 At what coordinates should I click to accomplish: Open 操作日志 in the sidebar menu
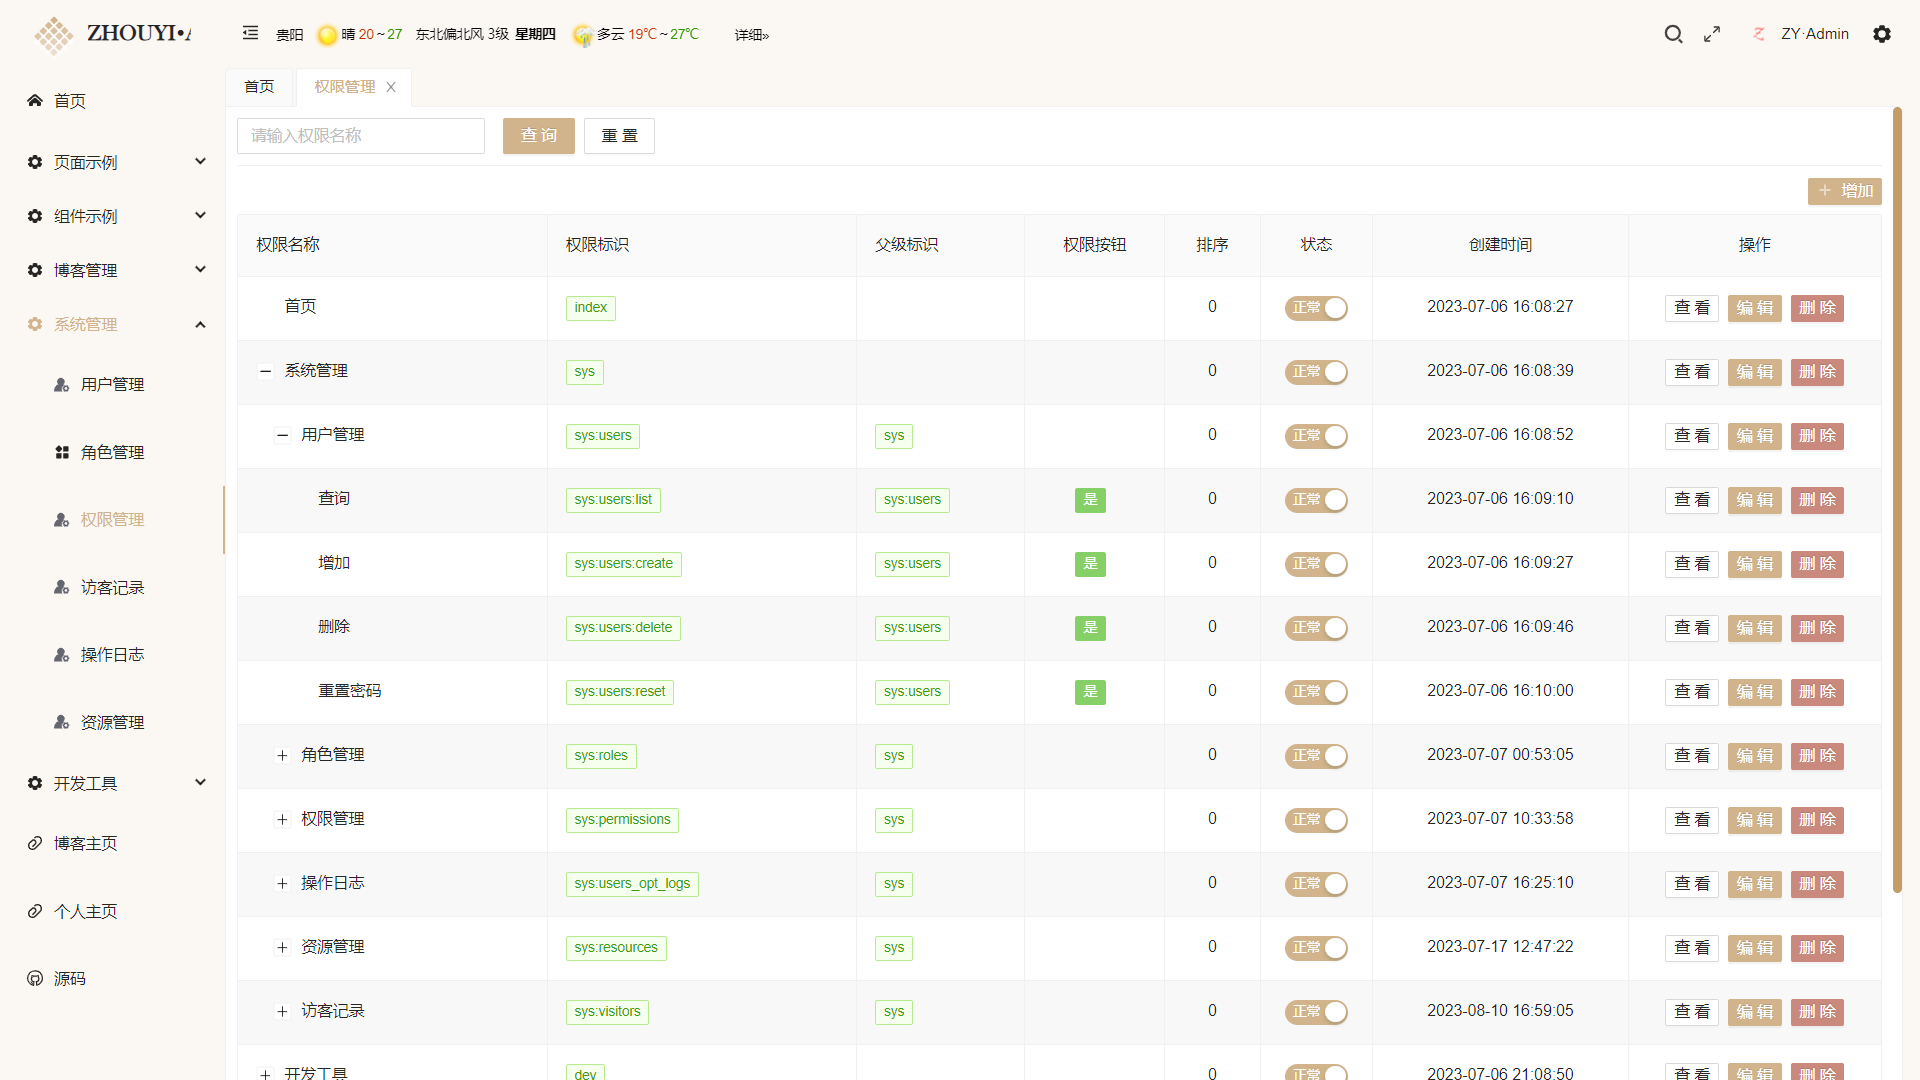[x=112, y=655]
